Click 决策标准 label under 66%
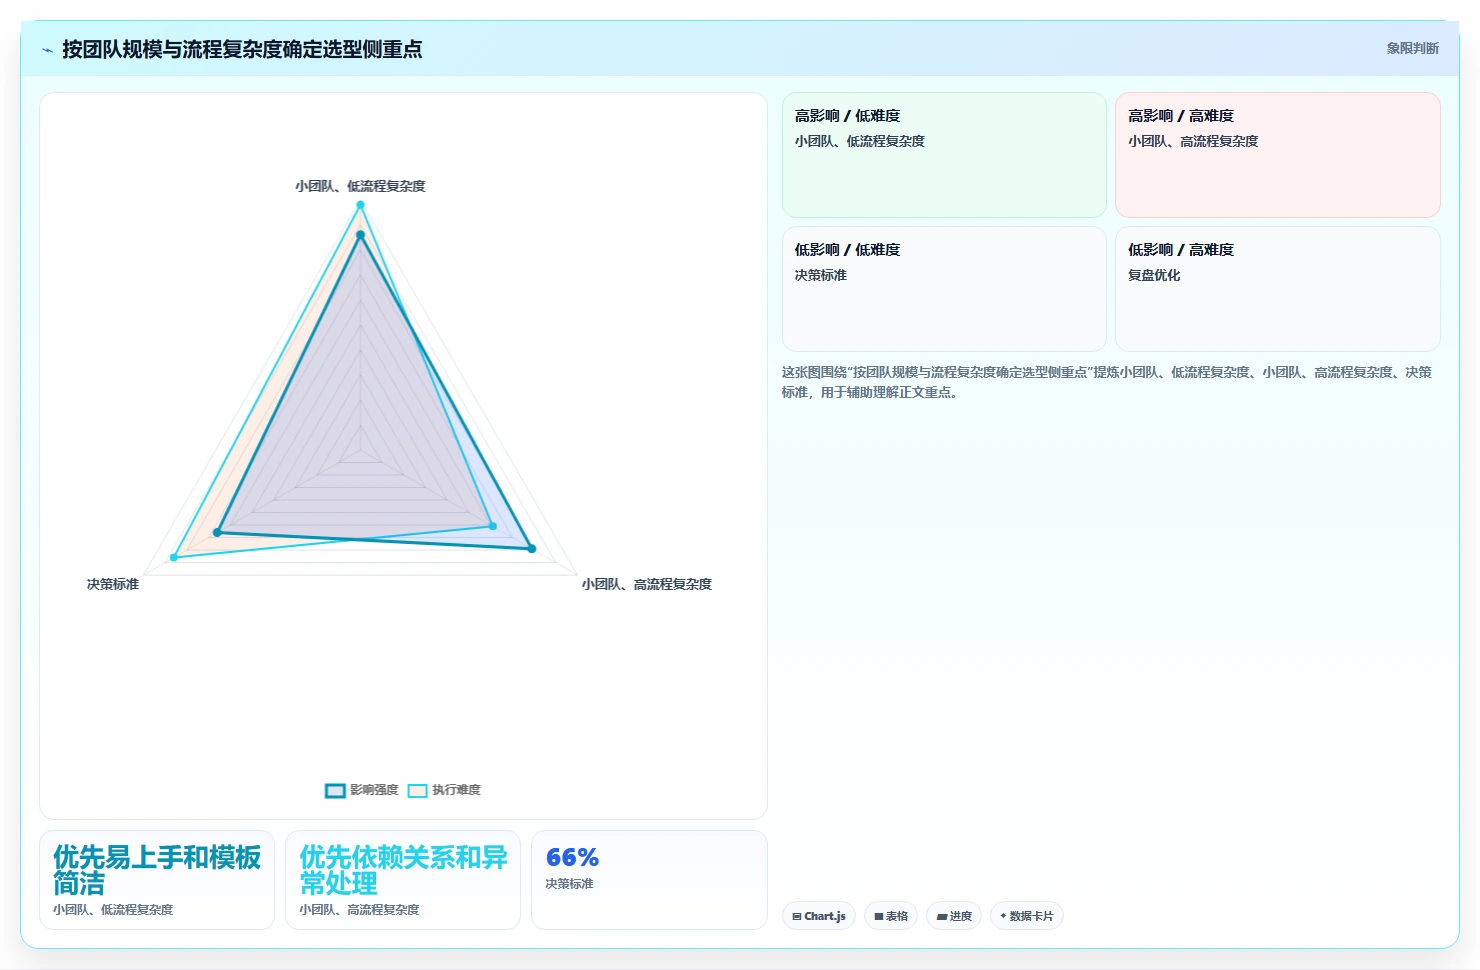This screenshot has width=1480, height=970. 569,884
